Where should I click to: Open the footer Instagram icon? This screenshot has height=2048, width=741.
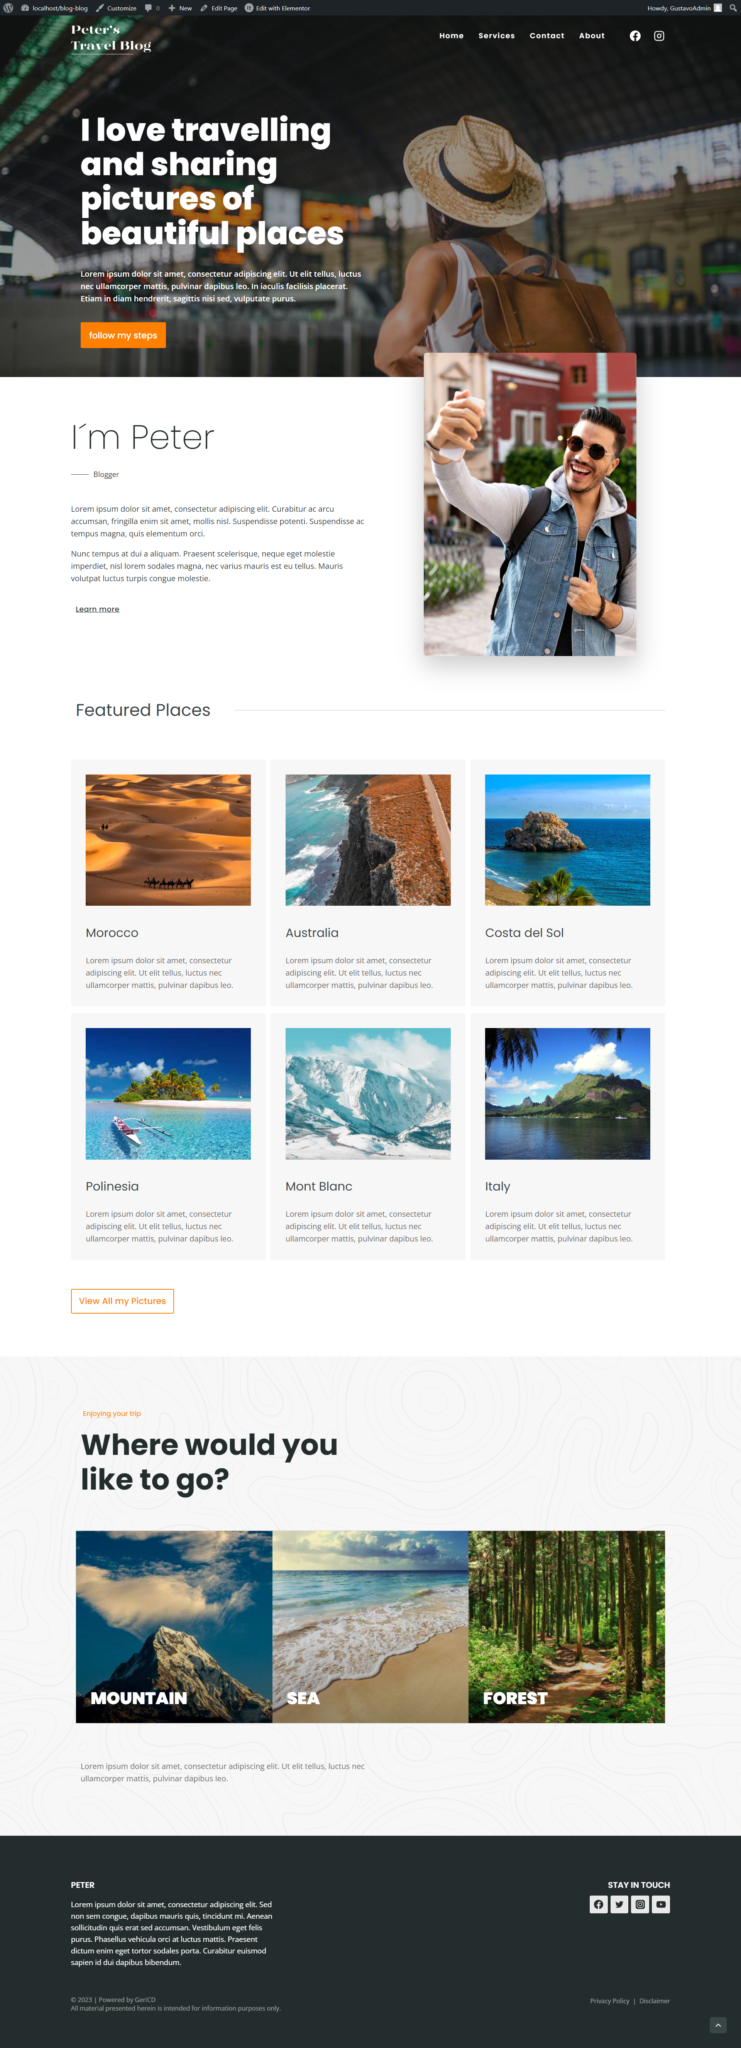coord(640,1904)
